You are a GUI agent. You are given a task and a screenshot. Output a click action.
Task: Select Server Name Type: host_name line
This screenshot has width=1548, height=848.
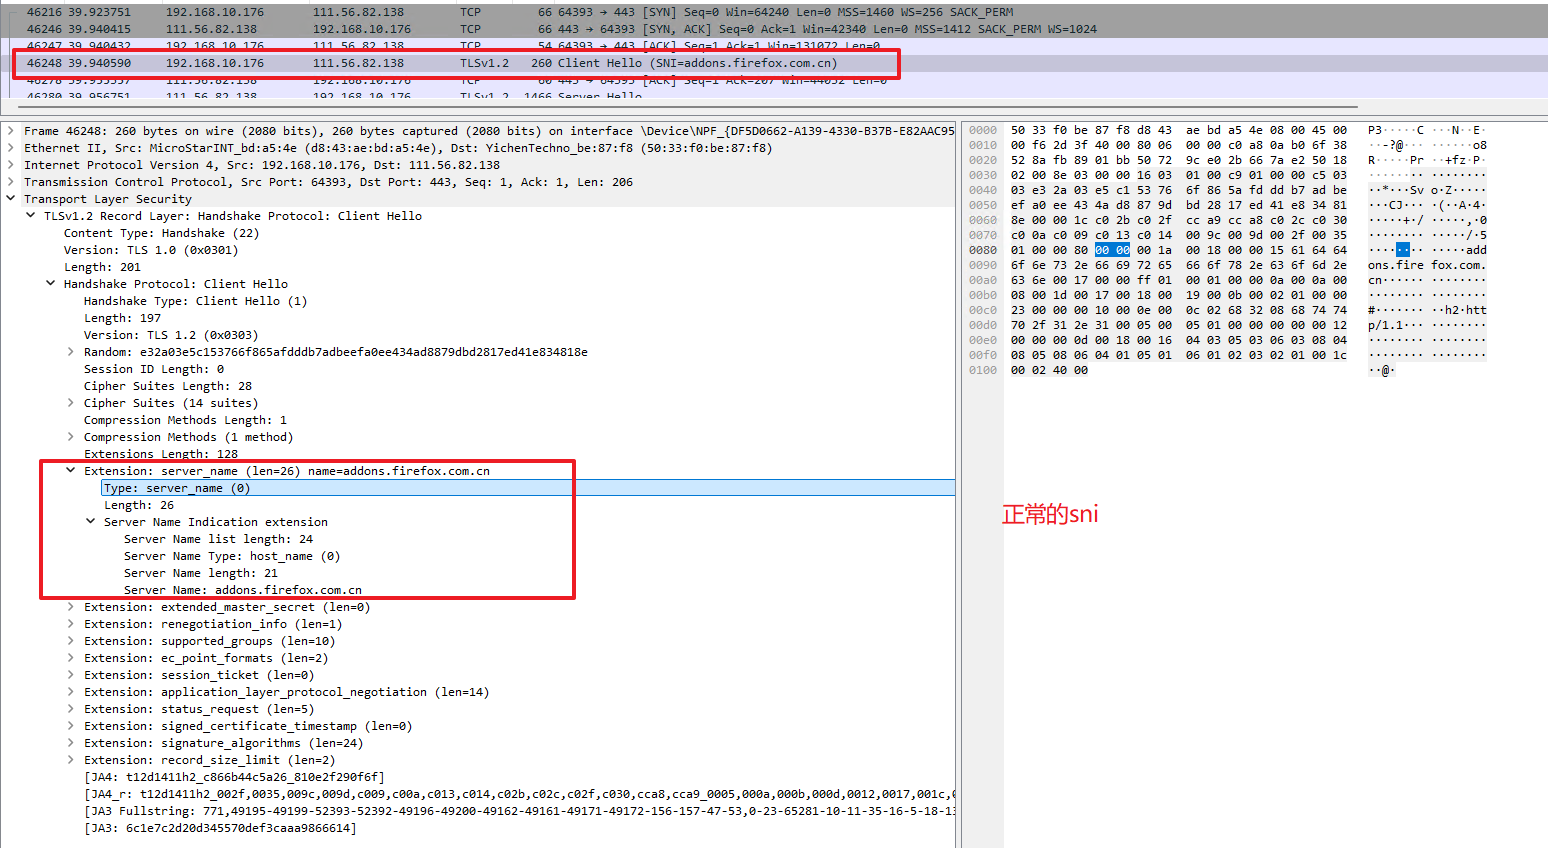coord(232,556)
